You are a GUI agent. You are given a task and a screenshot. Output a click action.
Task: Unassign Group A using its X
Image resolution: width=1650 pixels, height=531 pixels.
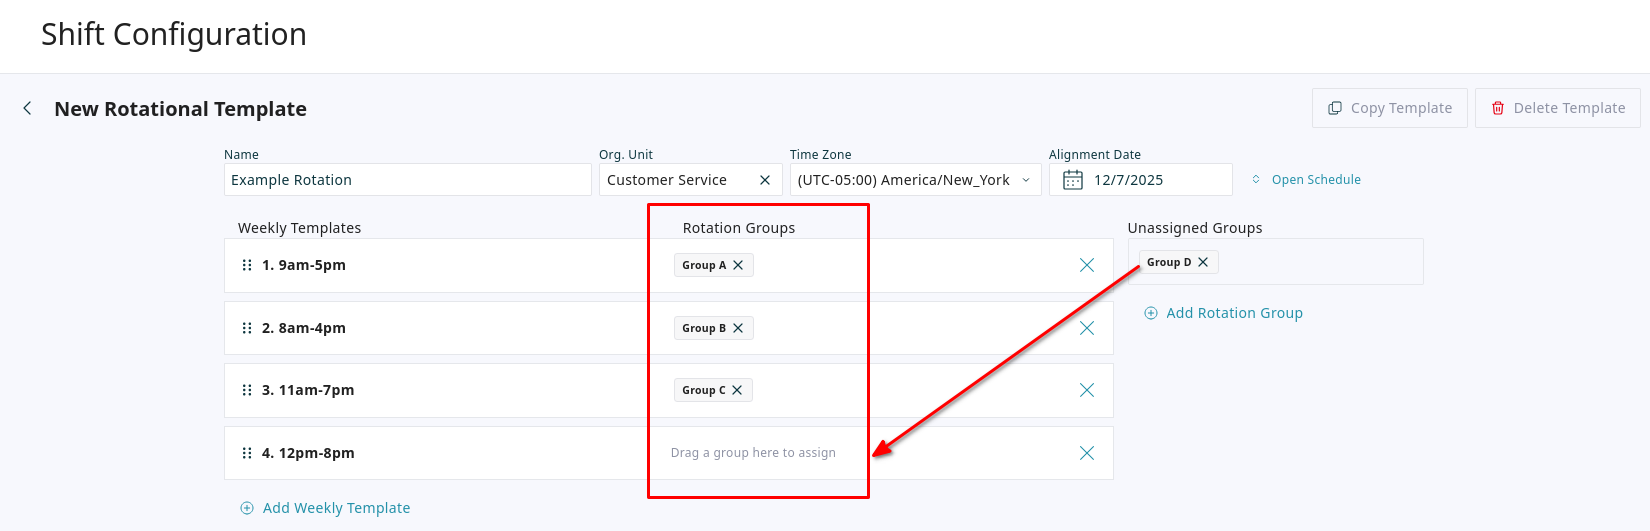(x=738, y=265)
